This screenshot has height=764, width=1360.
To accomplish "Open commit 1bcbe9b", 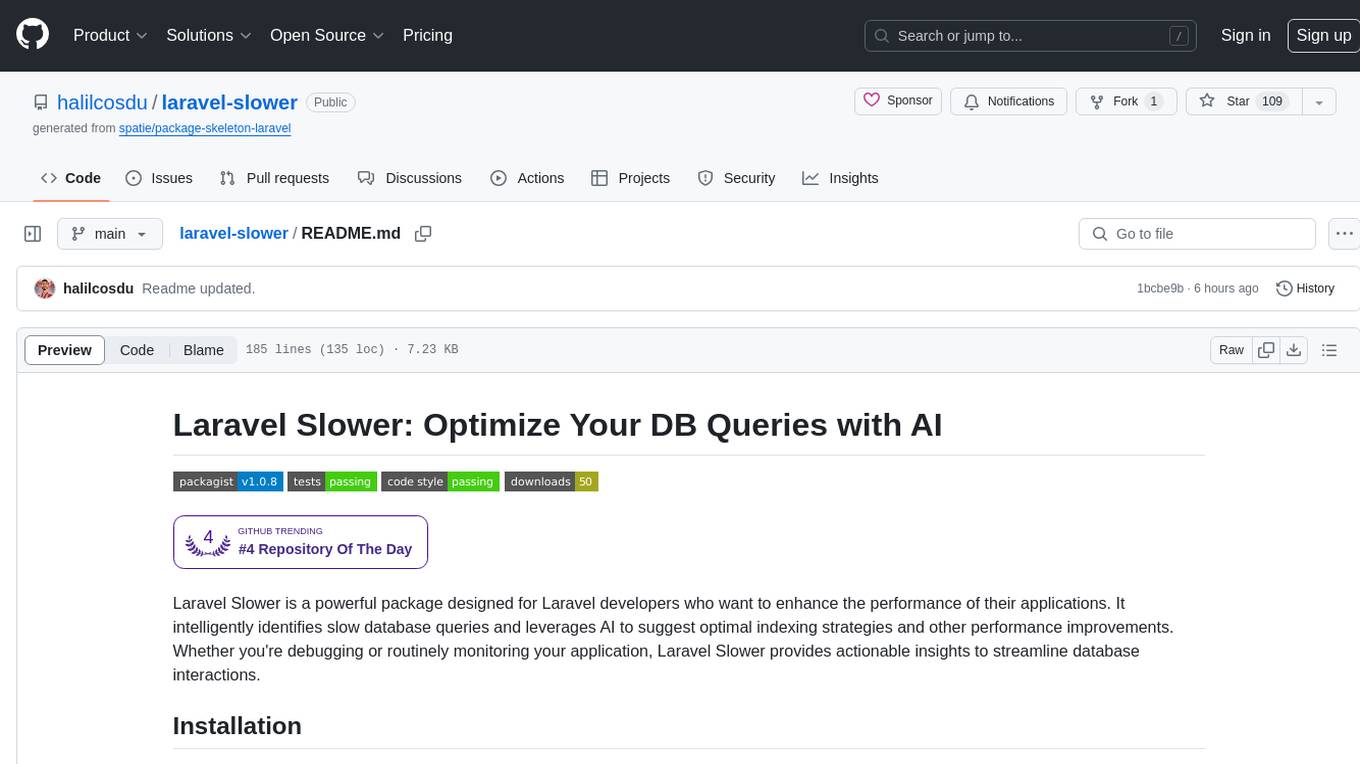I will point(1160,288).
